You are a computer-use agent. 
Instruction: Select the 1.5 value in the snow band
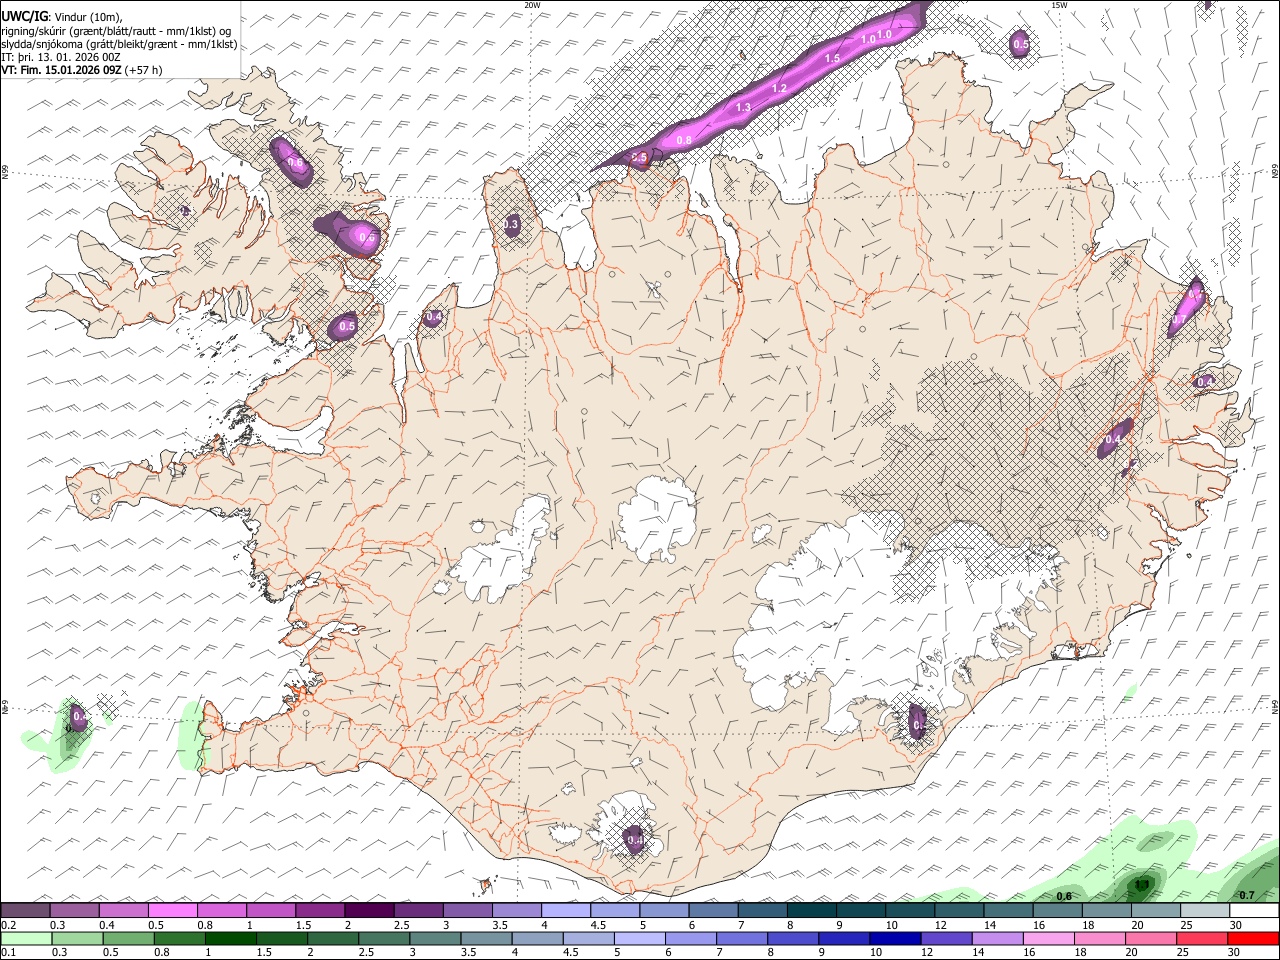tap(832, 59)
